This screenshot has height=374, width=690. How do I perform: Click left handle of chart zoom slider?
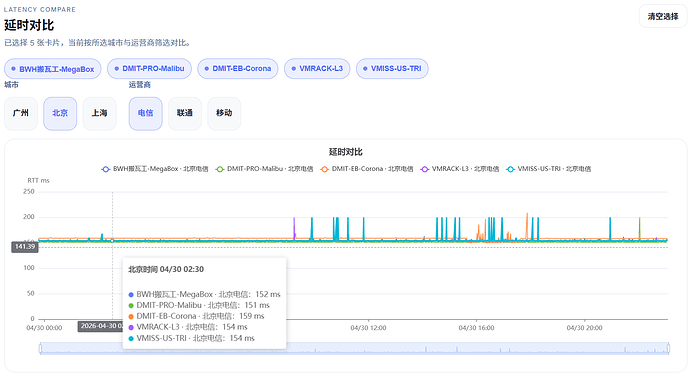coord(40,348)
